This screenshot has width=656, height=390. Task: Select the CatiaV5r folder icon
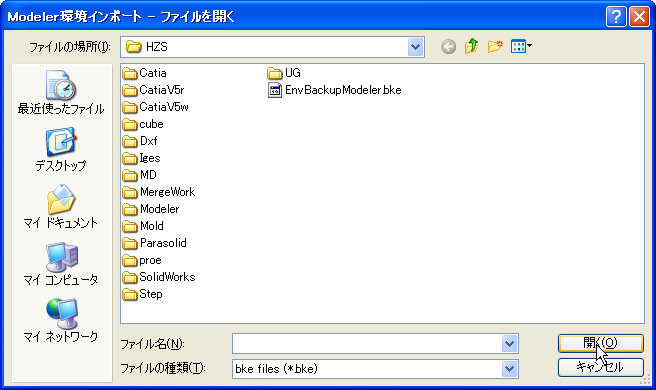pos(130,90)
